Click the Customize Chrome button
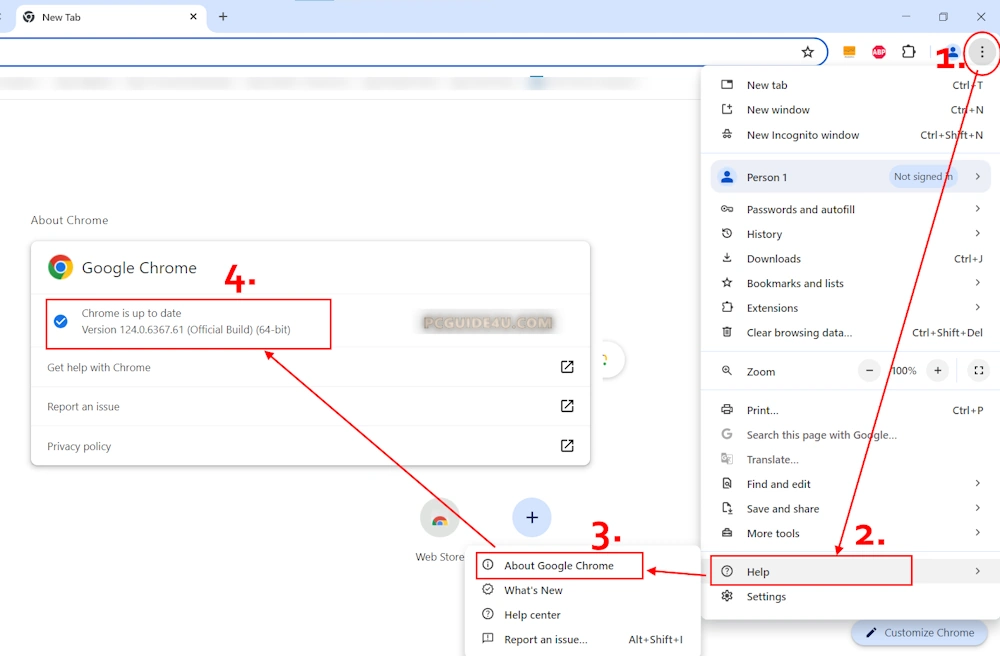1000x656 pixels. (919, 632)
